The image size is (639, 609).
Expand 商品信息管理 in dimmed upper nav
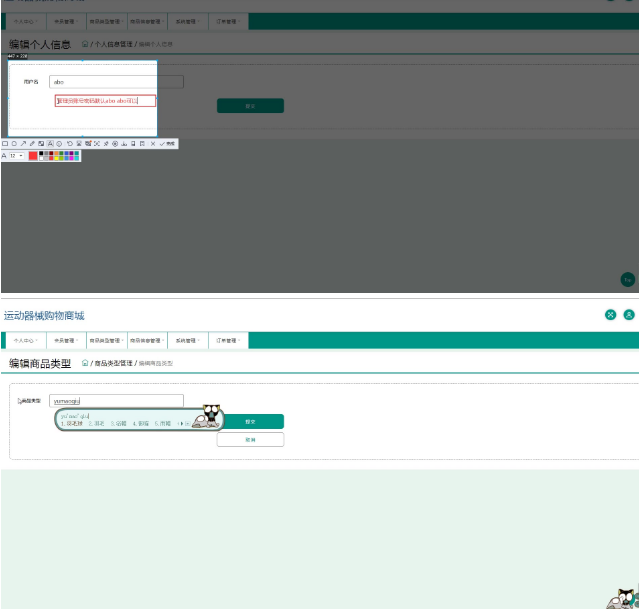pos(147,21)
